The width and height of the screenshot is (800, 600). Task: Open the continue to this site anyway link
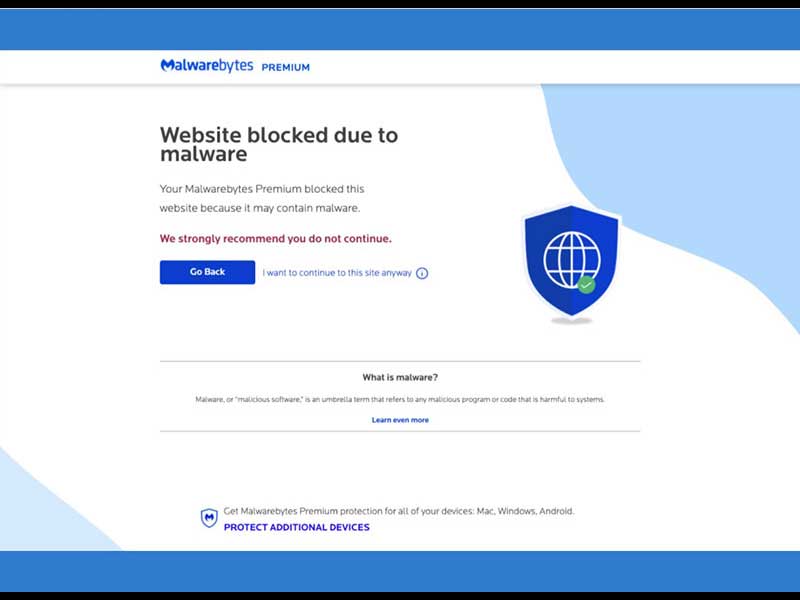(x=337, y=273)
